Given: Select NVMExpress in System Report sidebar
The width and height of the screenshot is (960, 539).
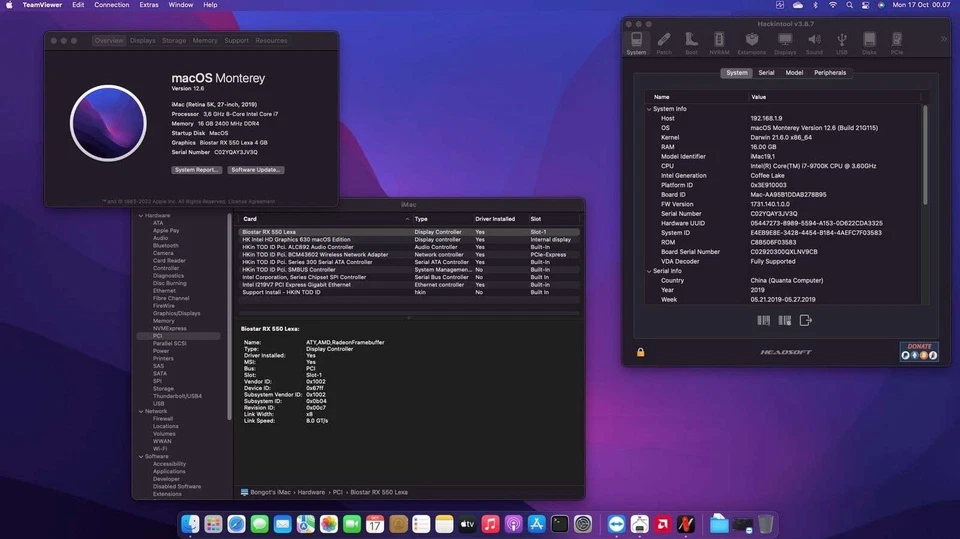Looking at the screenshot, I should (170, 328).
